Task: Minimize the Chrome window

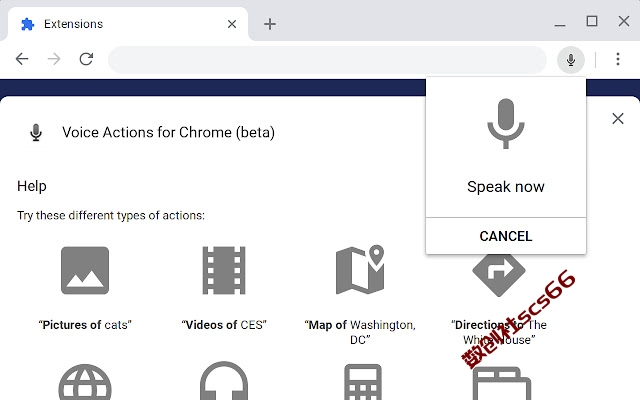Action: (560, 24)
